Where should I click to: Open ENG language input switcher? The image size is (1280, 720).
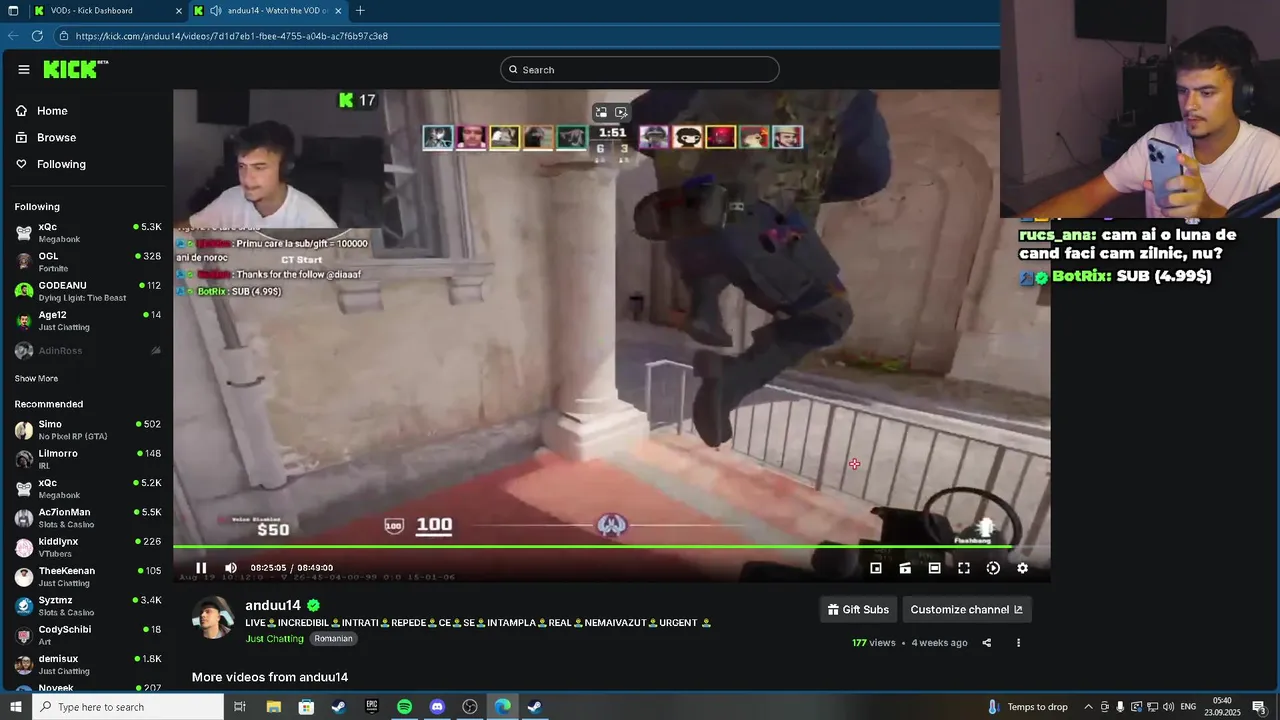pos(1188,707)
